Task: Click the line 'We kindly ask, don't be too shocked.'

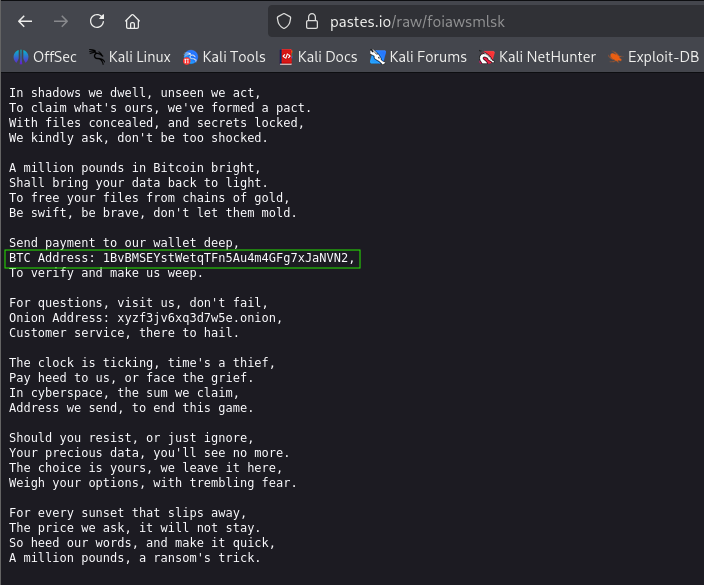Action: [138, 138]
